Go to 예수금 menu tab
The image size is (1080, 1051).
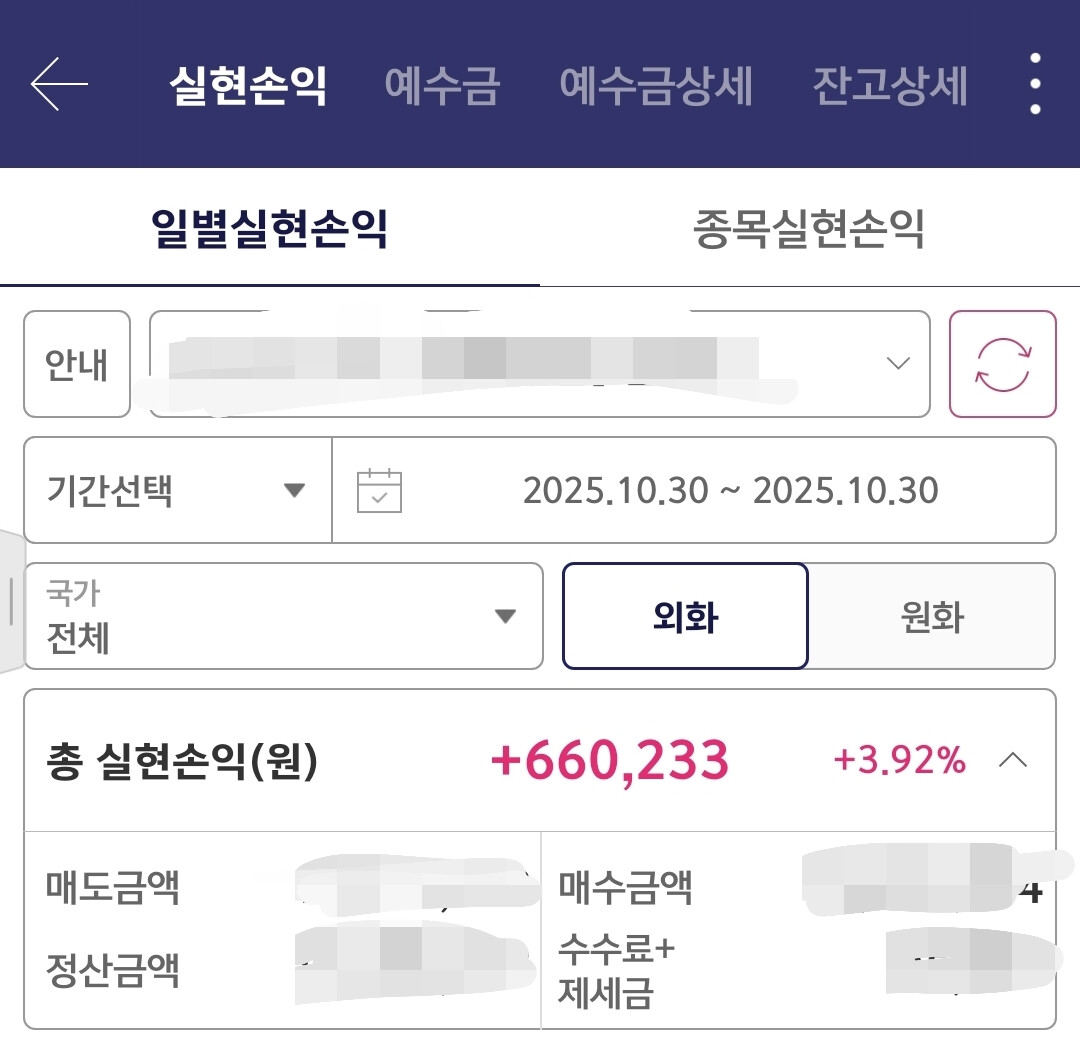441,86
